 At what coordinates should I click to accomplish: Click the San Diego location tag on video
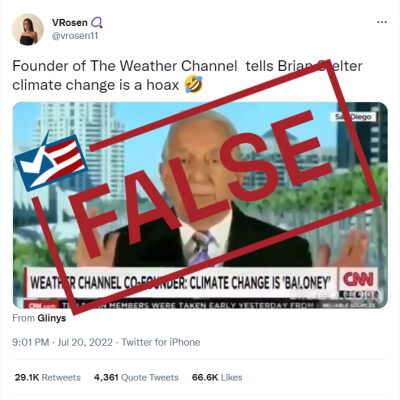pos(353,117)
